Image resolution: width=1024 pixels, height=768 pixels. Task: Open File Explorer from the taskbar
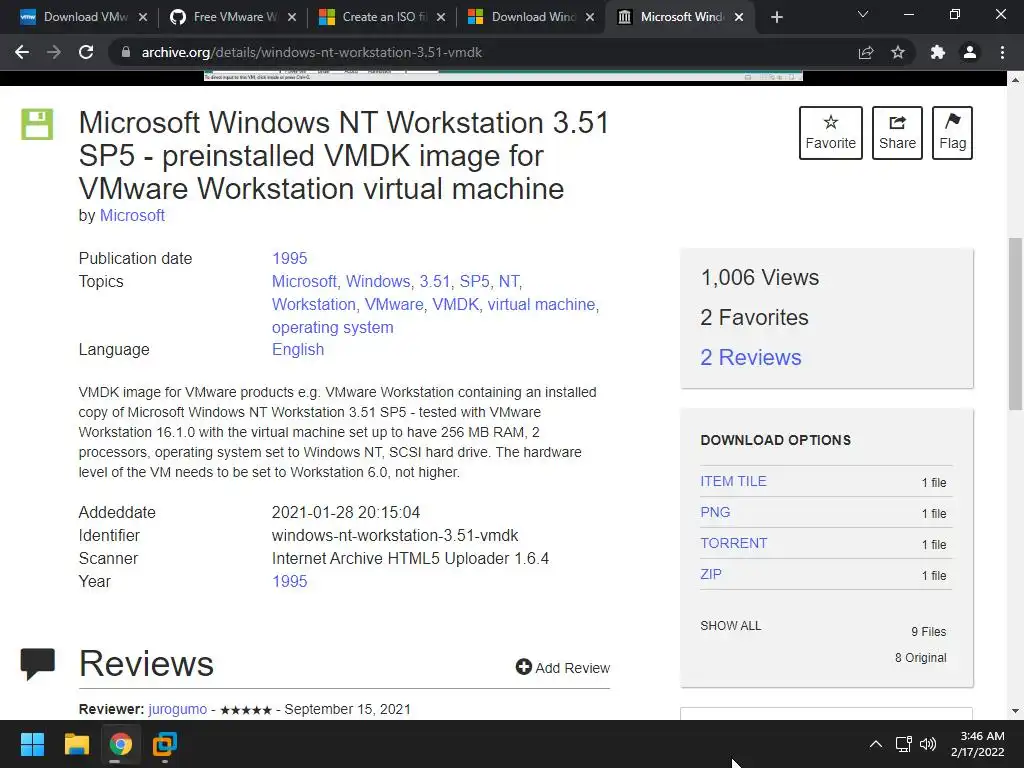coord(76,744)
